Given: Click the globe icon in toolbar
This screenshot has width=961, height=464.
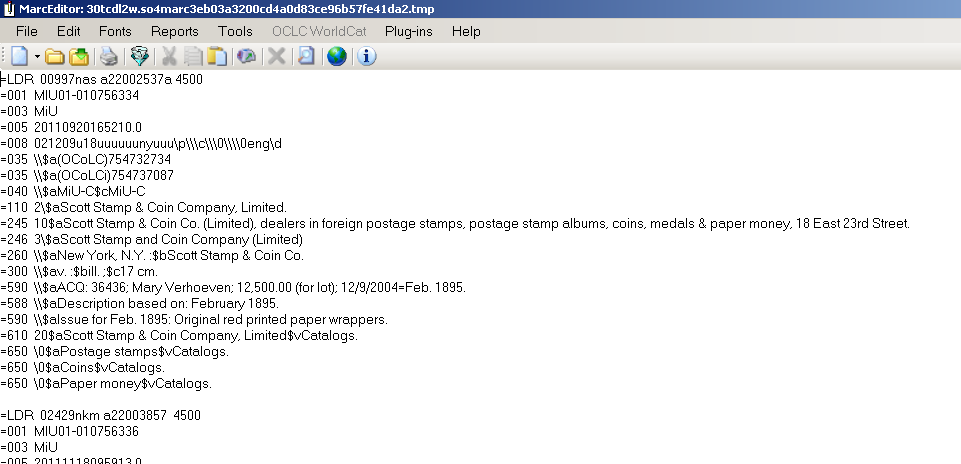Looking at the screenshot, I should coord(336,56).
